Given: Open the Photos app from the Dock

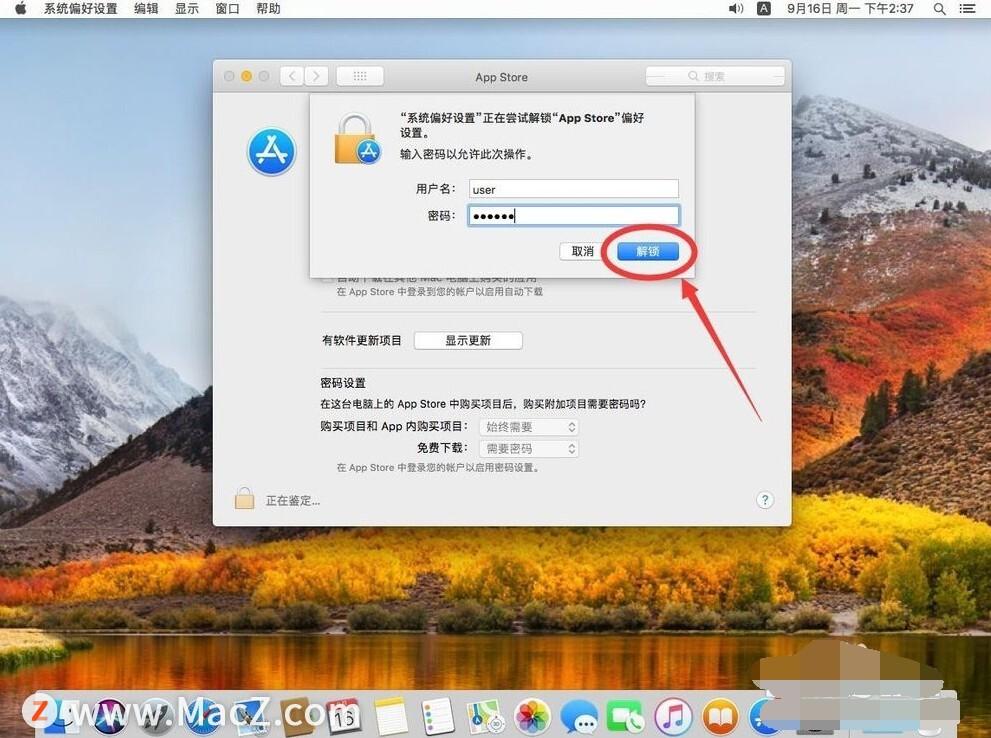Looking at the screenshot, I should pos(532,715).
